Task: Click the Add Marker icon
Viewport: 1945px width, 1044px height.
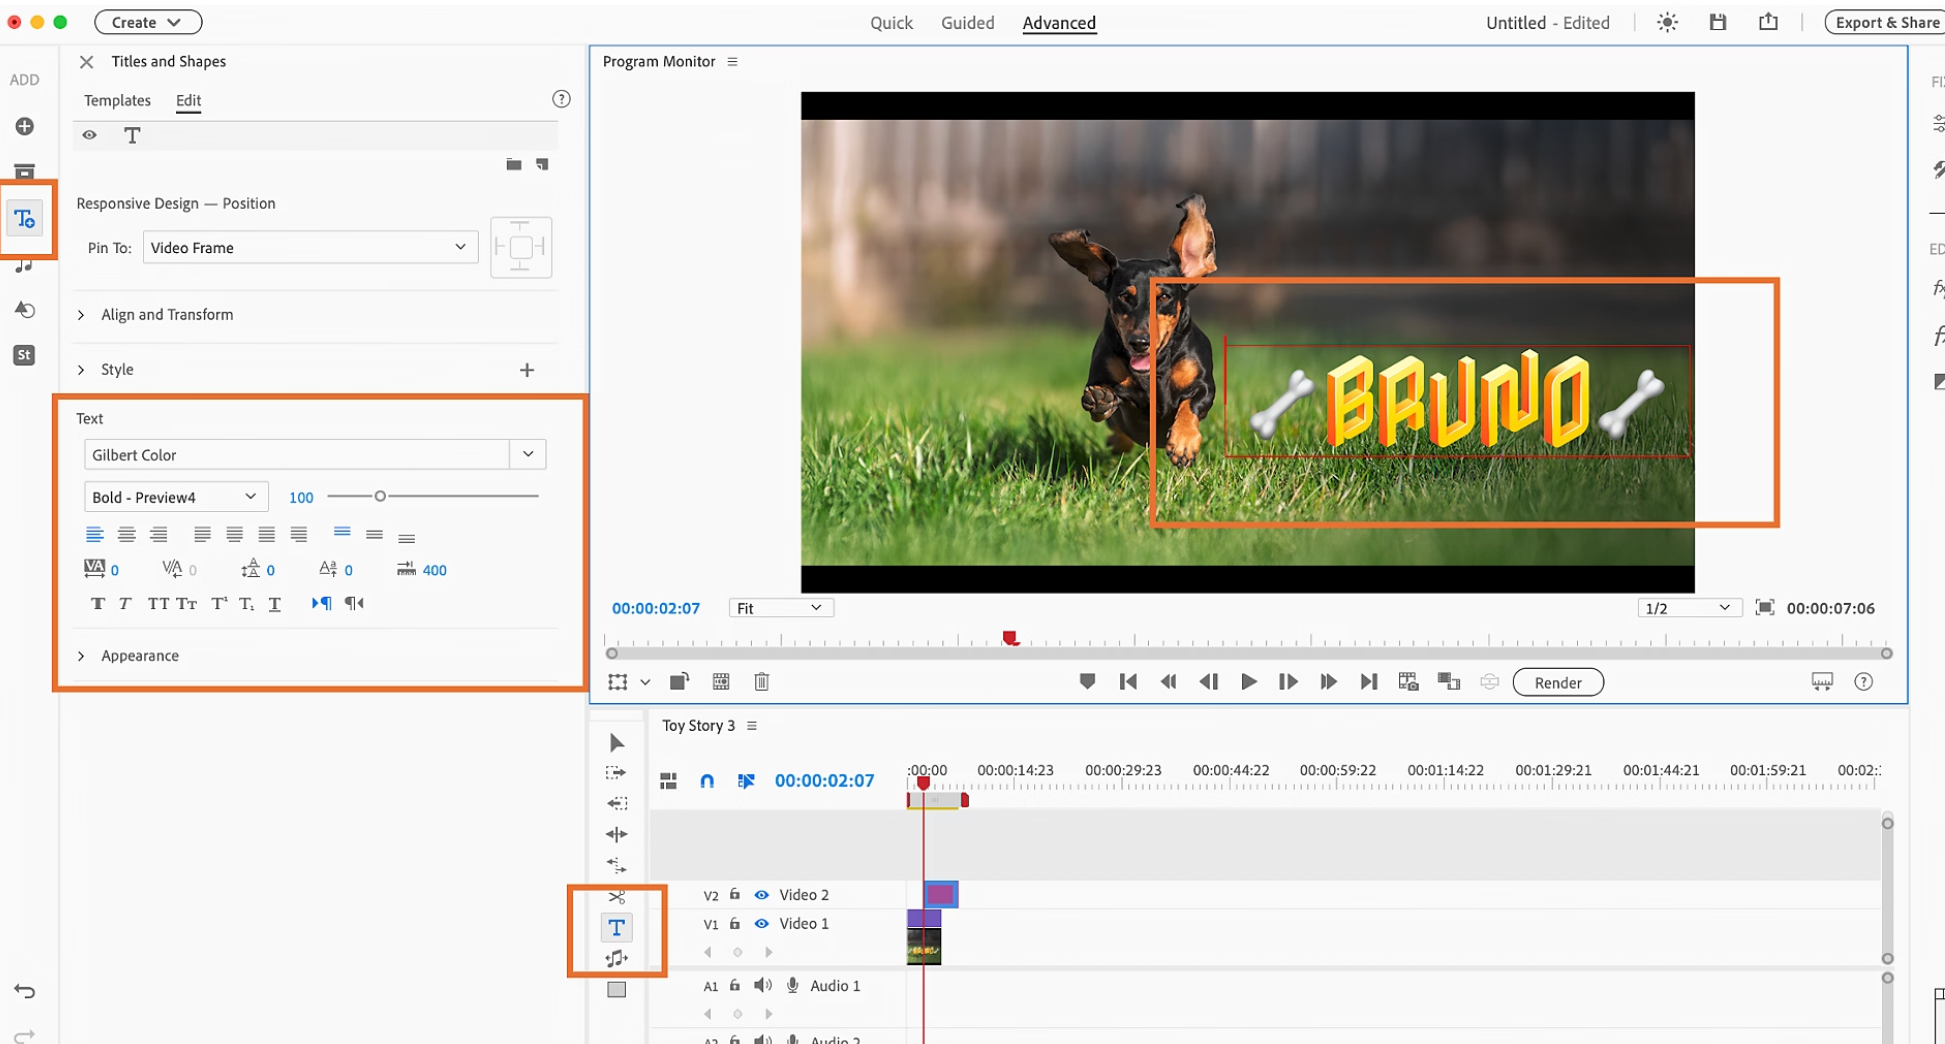Action: click(1087, 682)
